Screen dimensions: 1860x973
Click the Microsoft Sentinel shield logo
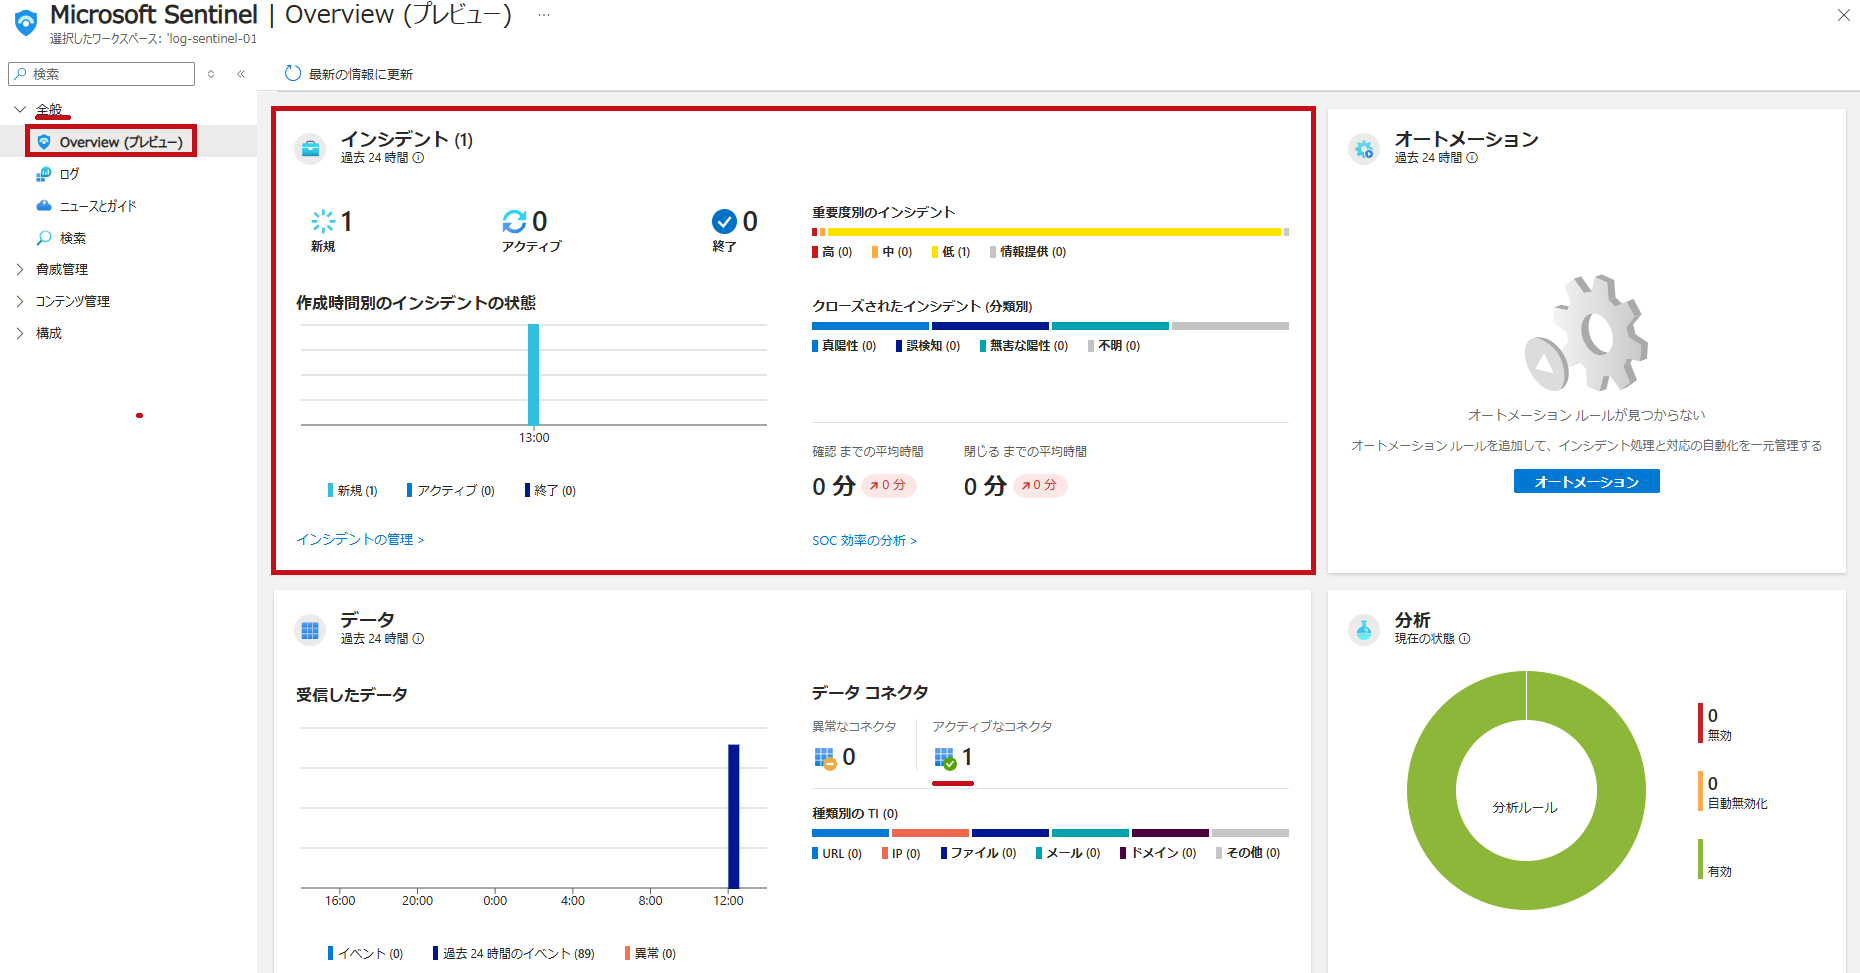(26, 22)
